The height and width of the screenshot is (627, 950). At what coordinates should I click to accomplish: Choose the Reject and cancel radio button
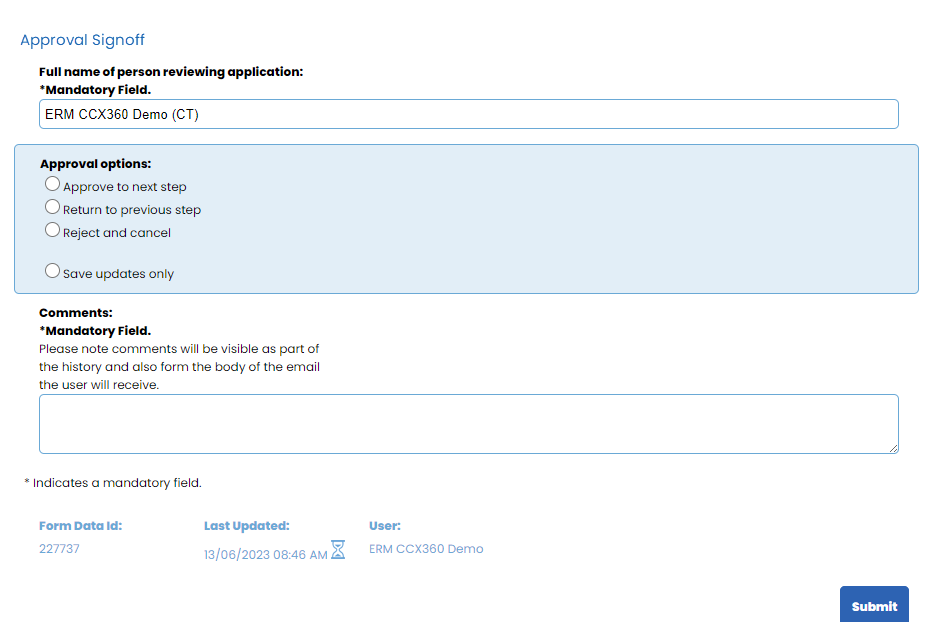click(x=53, y=230)
